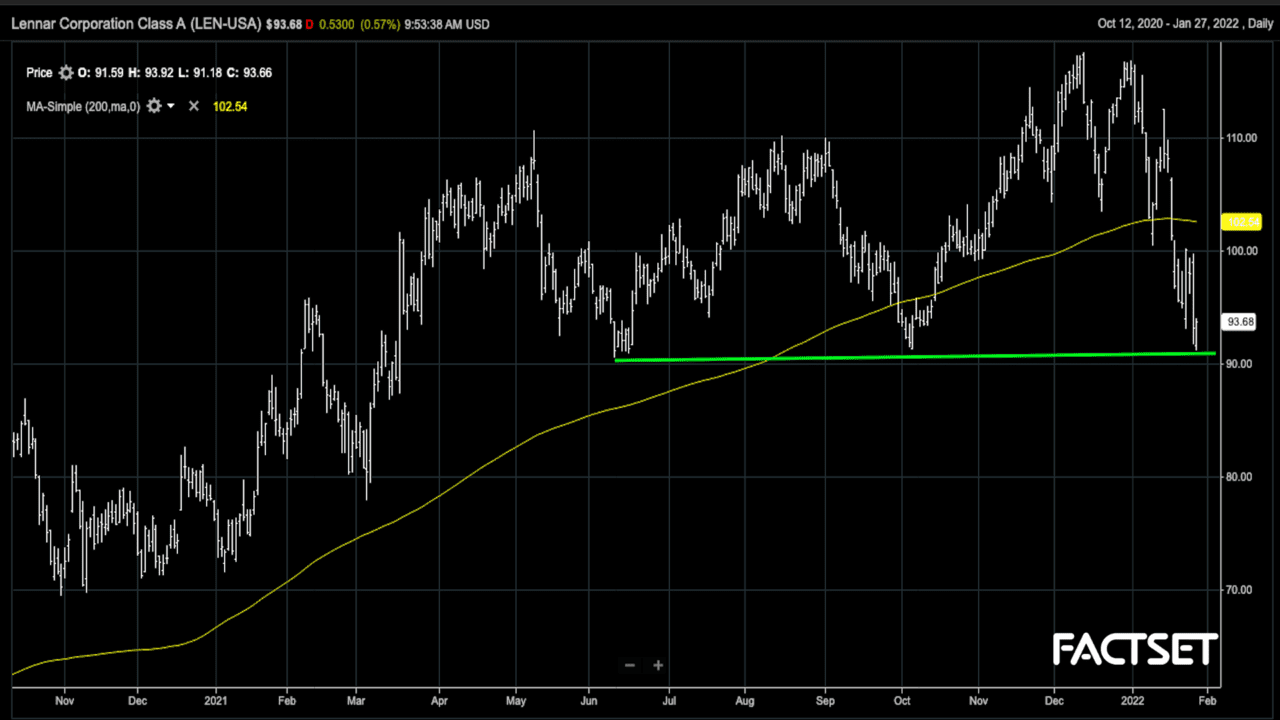Click the FactSet logo
Screen dimensions: 1280x720
[1135, 650]
